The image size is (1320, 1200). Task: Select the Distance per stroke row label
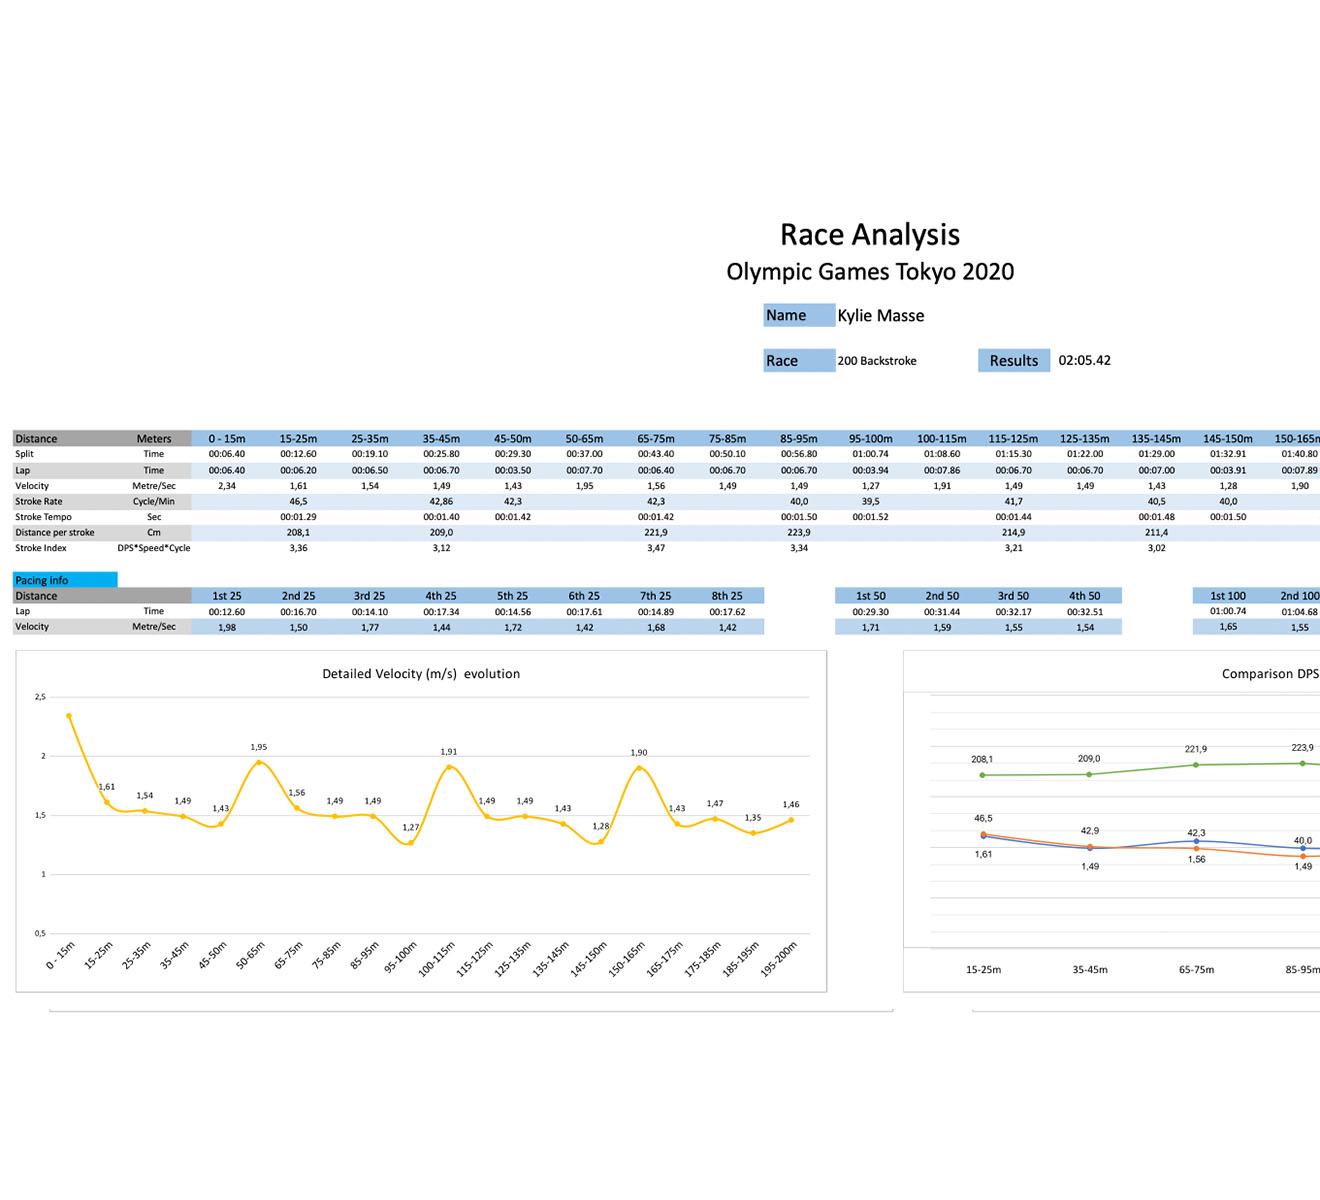pos(55,533)
